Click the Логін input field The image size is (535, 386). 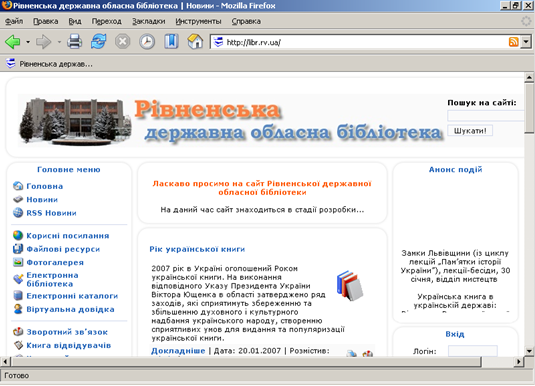point(473,351)
